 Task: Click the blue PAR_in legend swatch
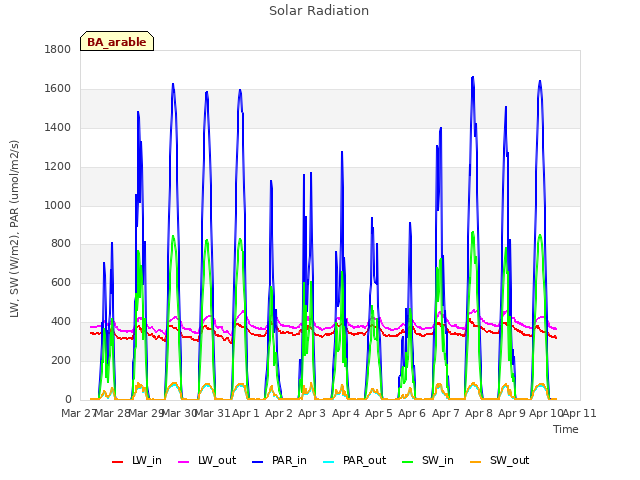click(258, 462)
